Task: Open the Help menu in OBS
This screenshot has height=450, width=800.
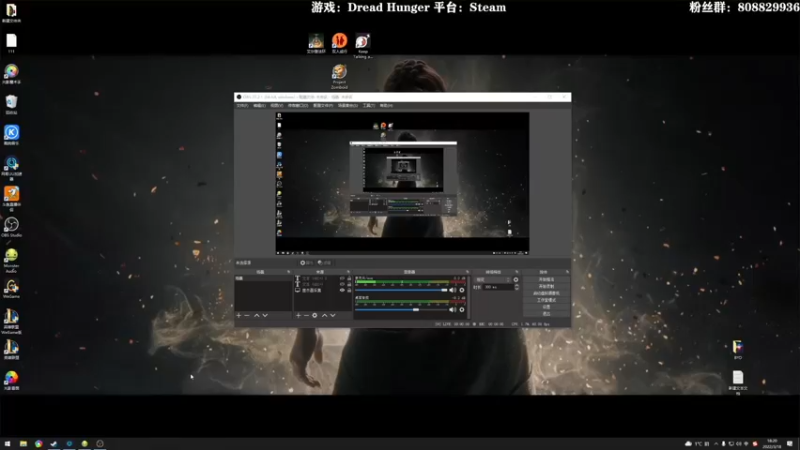Action: pos(386,106)
